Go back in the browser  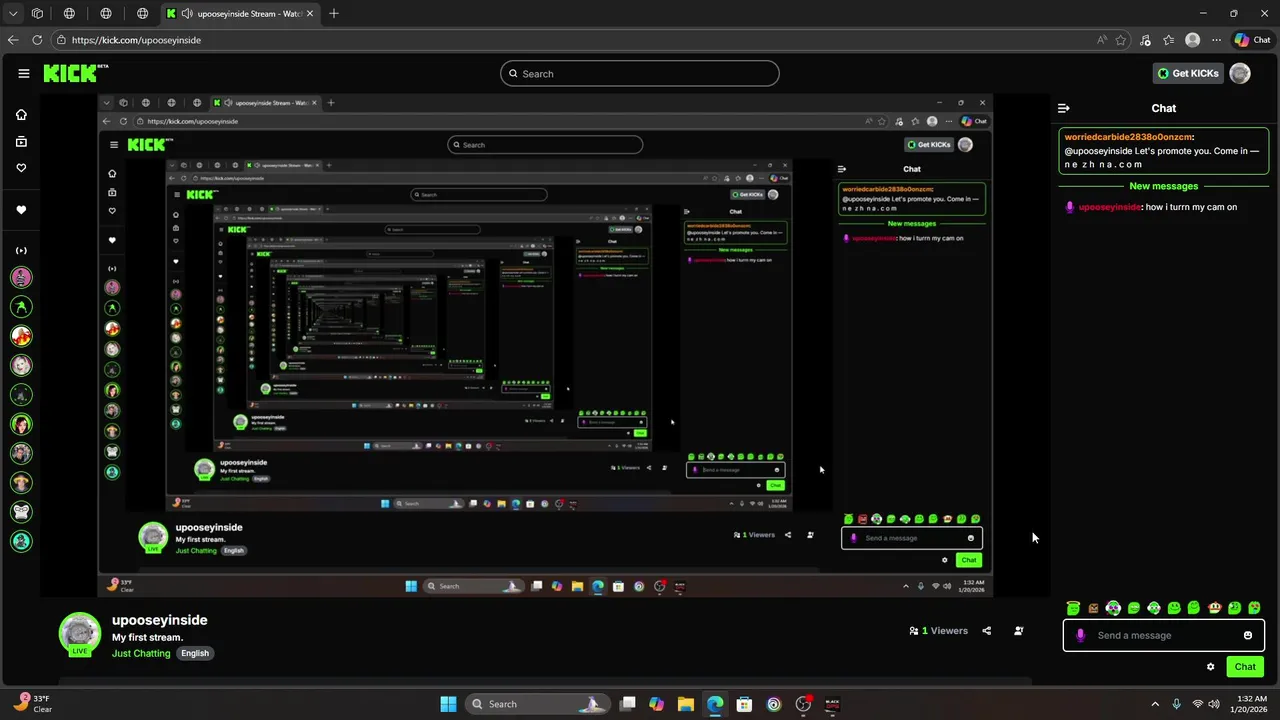click(x=12, y=40)
